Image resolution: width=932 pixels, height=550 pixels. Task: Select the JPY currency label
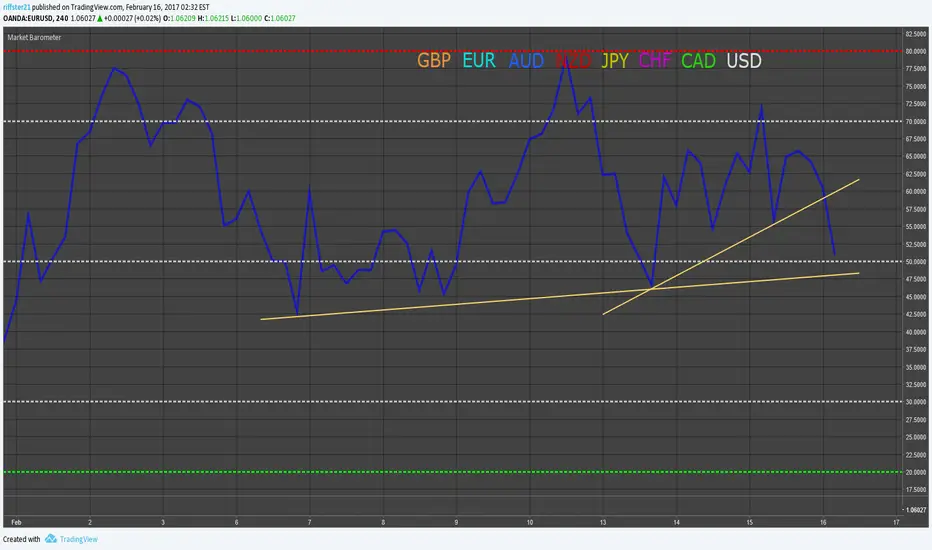pos(615,61)
